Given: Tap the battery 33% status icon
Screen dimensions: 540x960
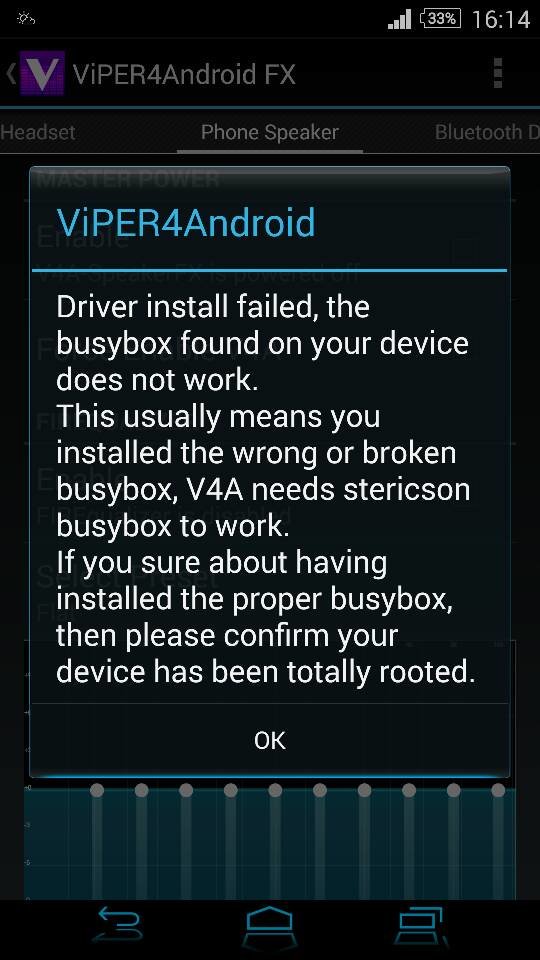Looking at the screenshot, I should point(440,19).
